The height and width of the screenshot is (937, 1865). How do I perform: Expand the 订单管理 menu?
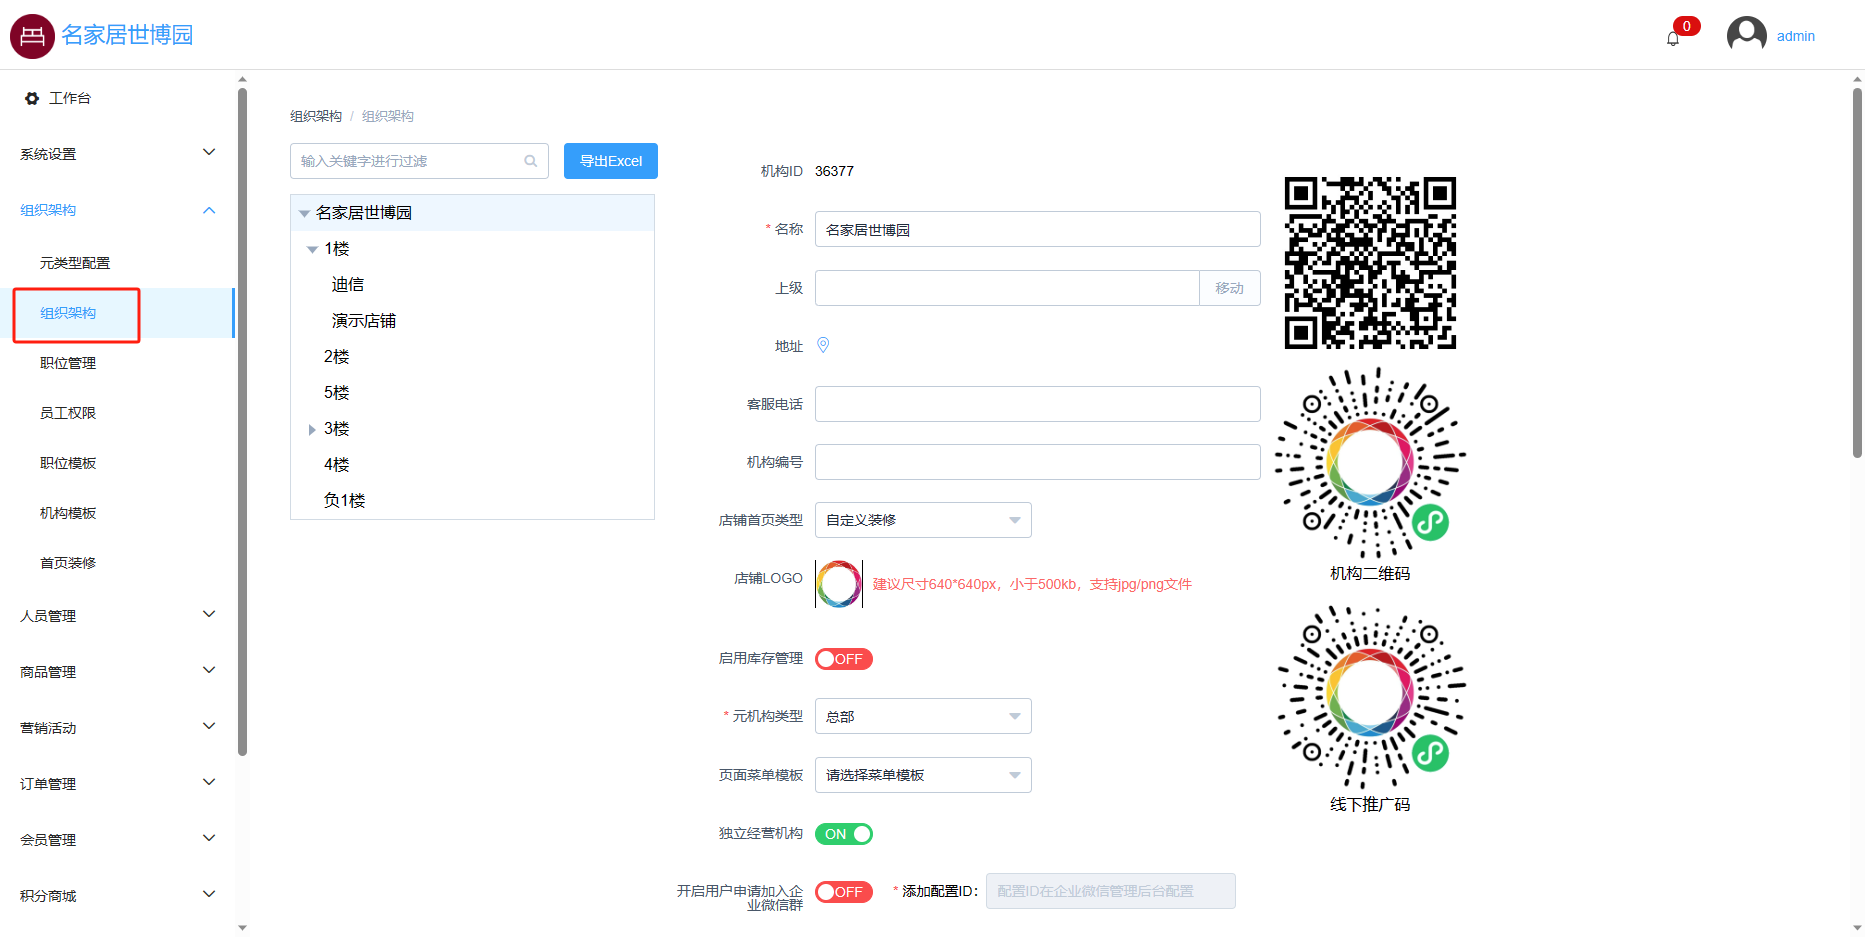pos(118,784)
